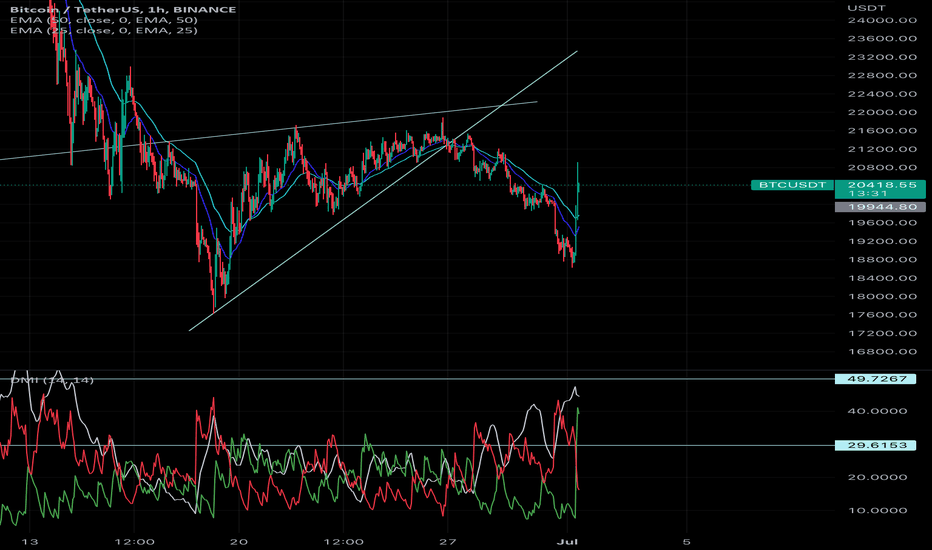
Task: Click the date label 13 on time axis
Action: click(29, 542)
